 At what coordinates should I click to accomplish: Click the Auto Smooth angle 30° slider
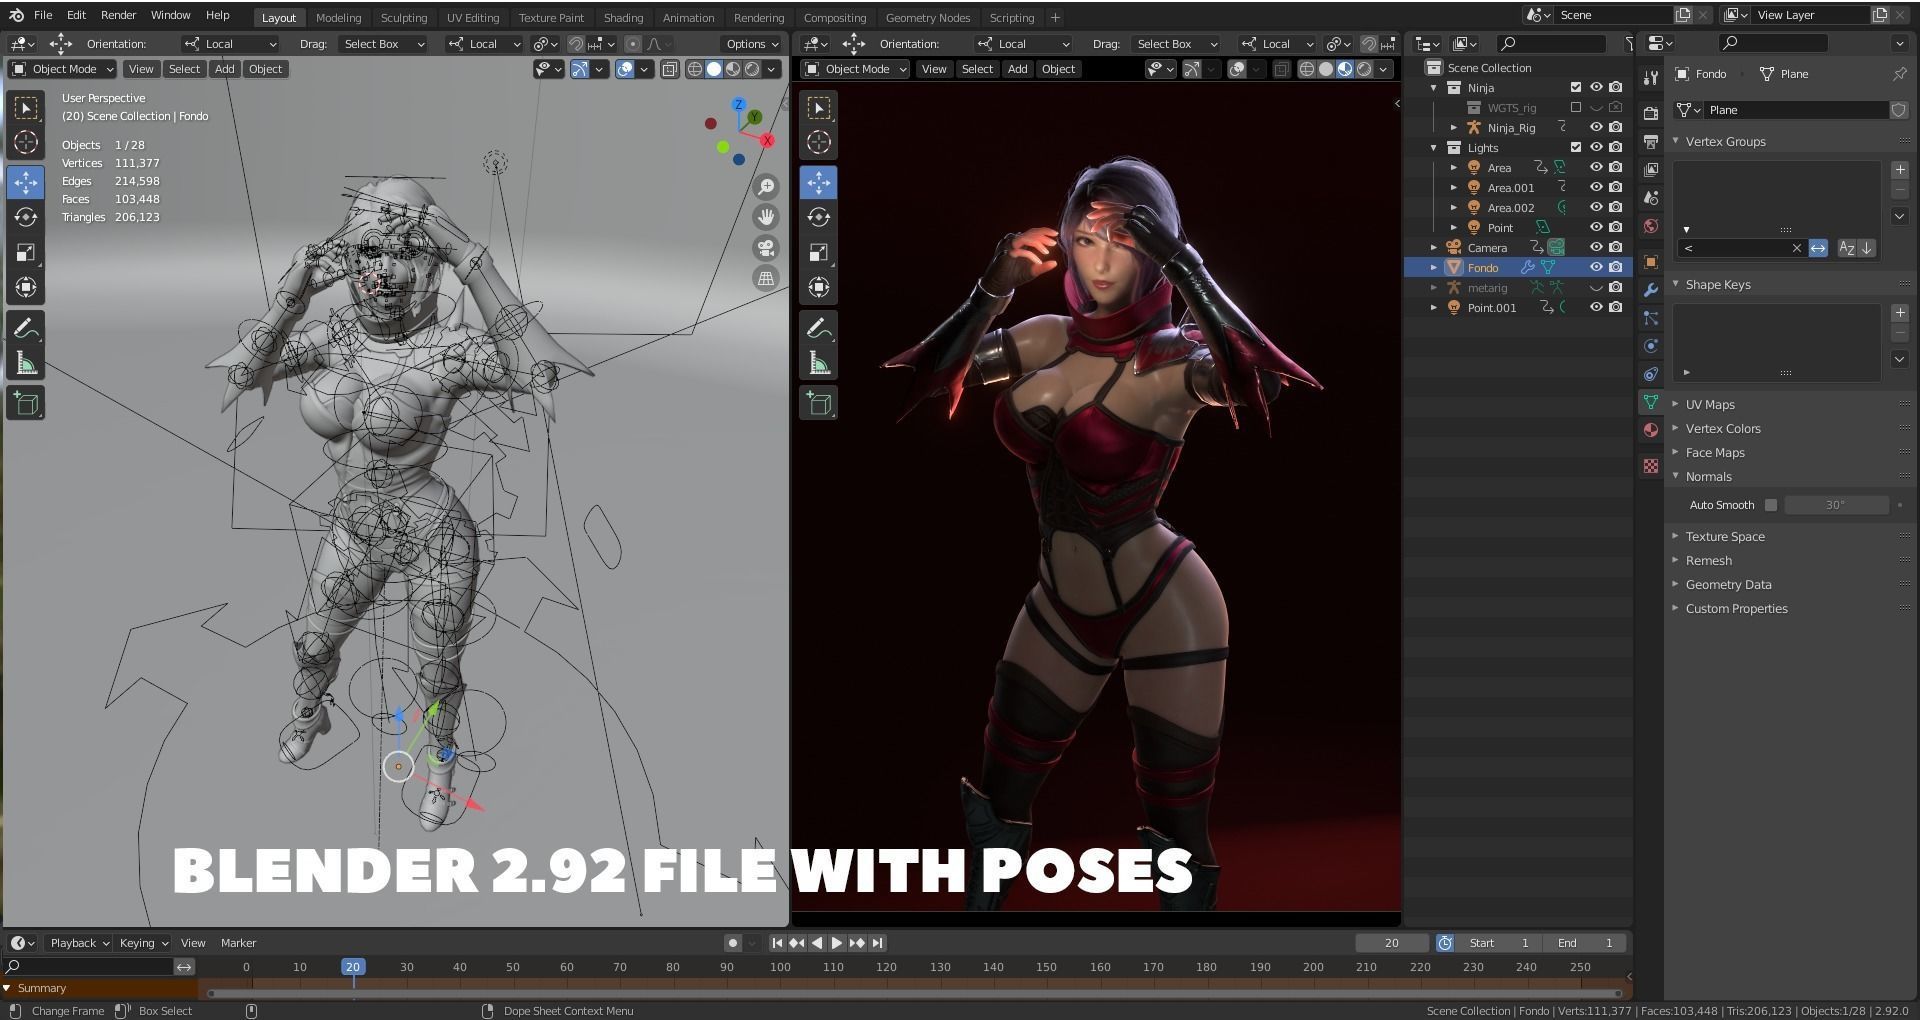[x=1836, y=505]
